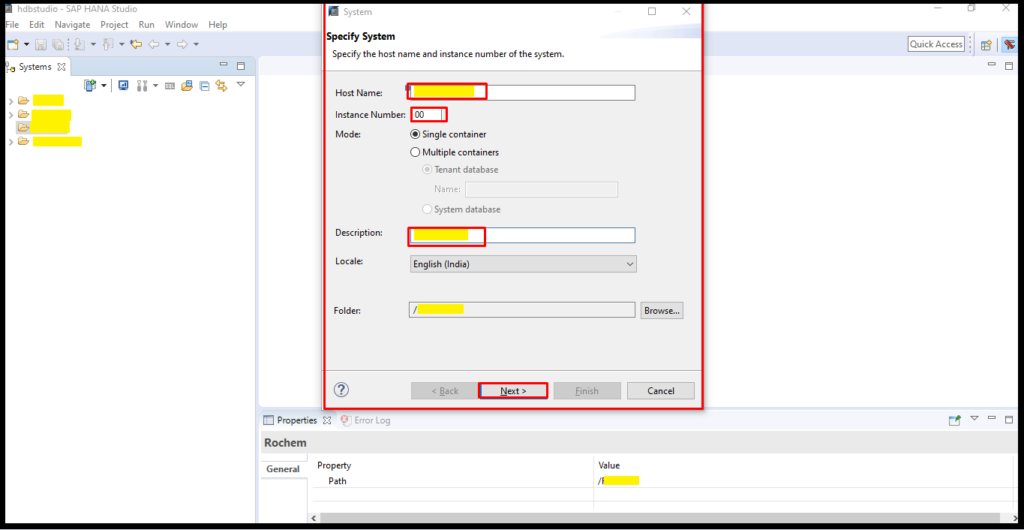Screen dimensions: 1024x530
Task: Click the Browse... button for Folder
Action: pos(662,311)
